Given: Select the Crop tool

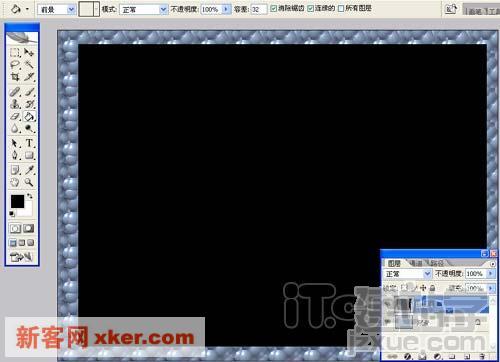Looking at the screenshot, I should click(x=15, y=77).
